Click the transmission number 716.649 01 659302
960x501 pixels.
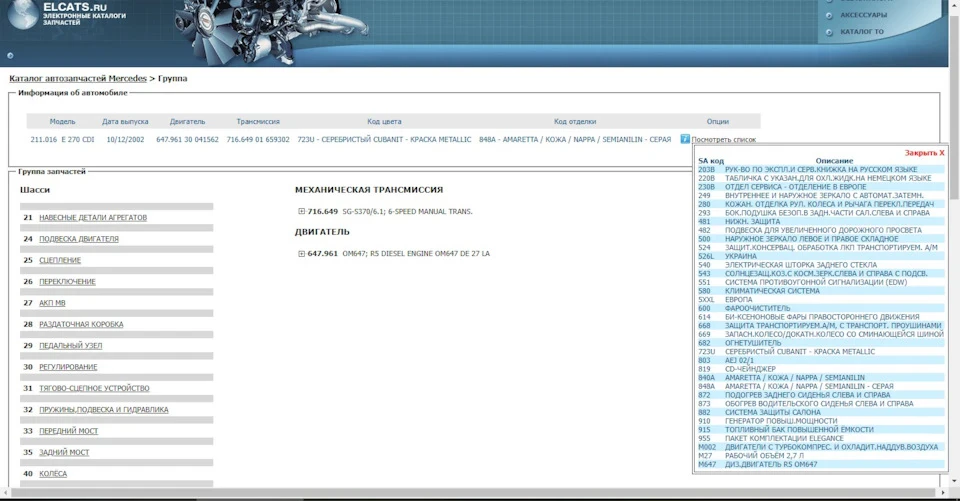(258, 140)
